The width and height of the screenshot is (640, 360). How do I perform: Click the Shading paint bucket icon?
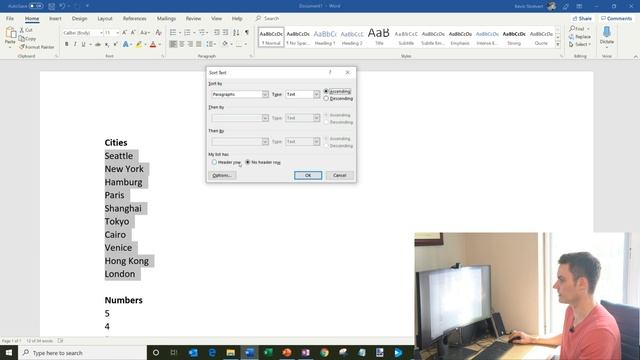(225, 44)
